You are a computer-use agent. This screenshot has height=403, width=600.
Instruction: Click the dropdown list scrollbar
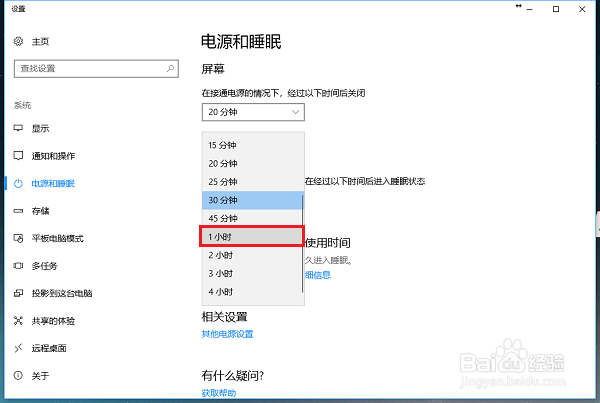pos(302,244)
